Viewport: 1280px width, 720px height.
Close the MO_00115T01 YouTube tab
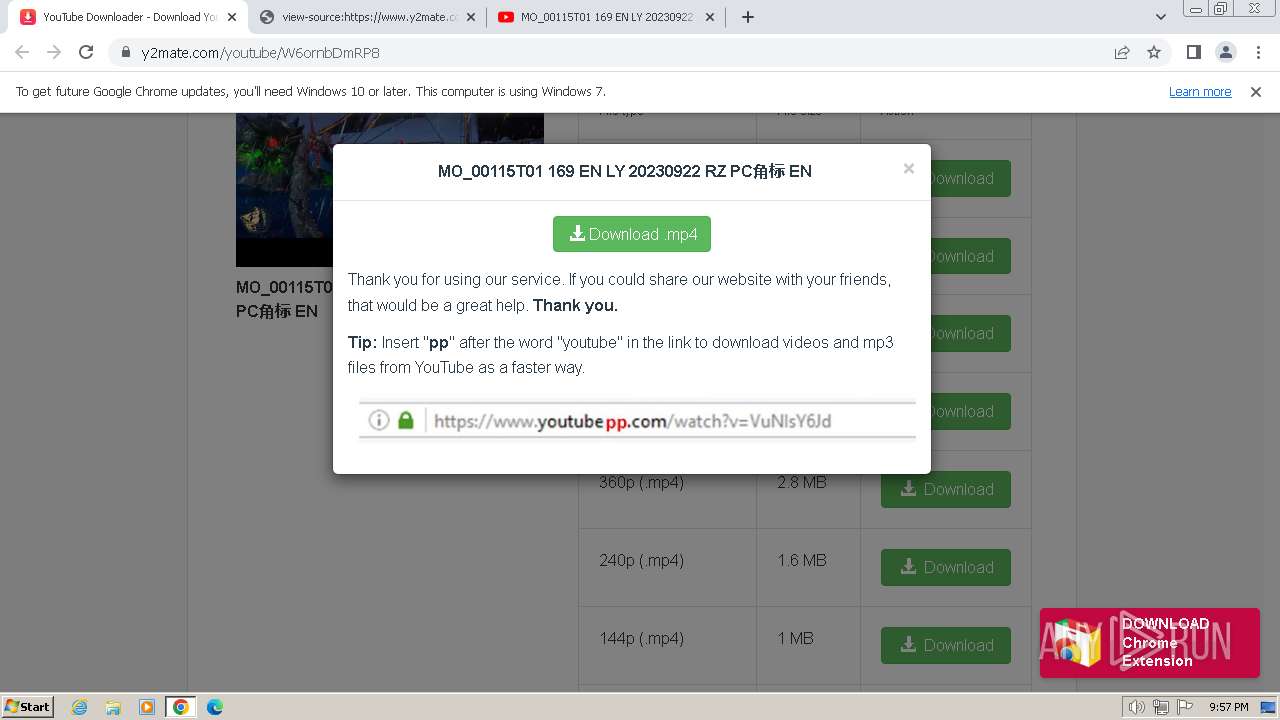(710, 17)
